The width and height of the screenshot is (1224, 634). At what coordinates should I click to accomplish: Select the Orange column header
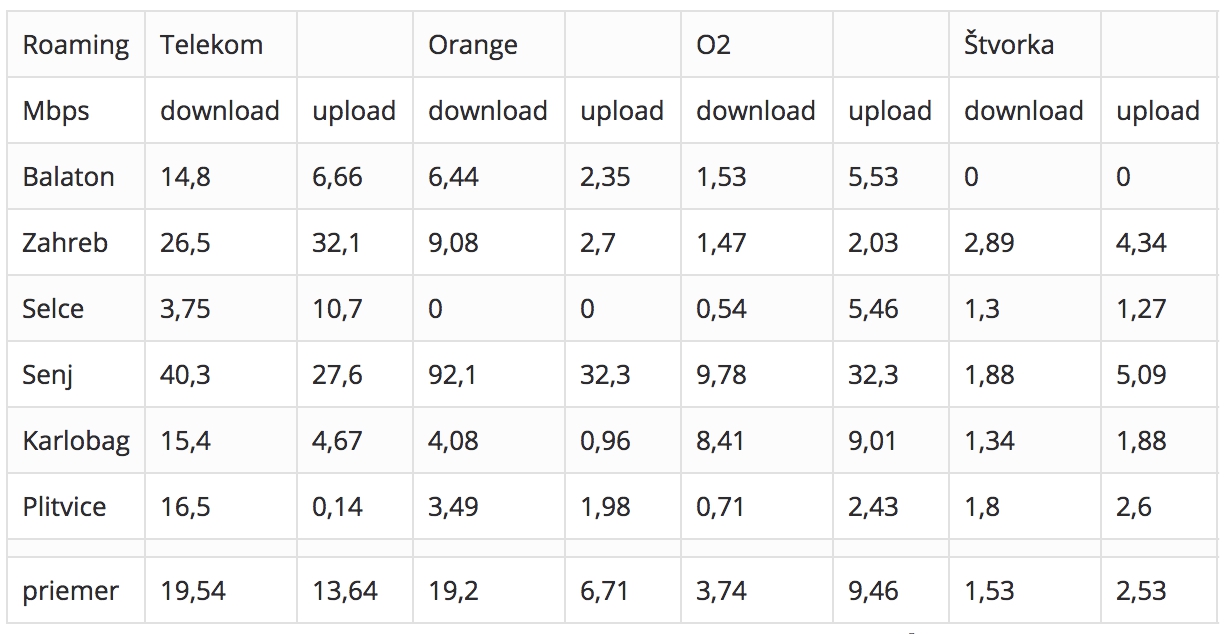pyautogui.click(x=473, y=45)
